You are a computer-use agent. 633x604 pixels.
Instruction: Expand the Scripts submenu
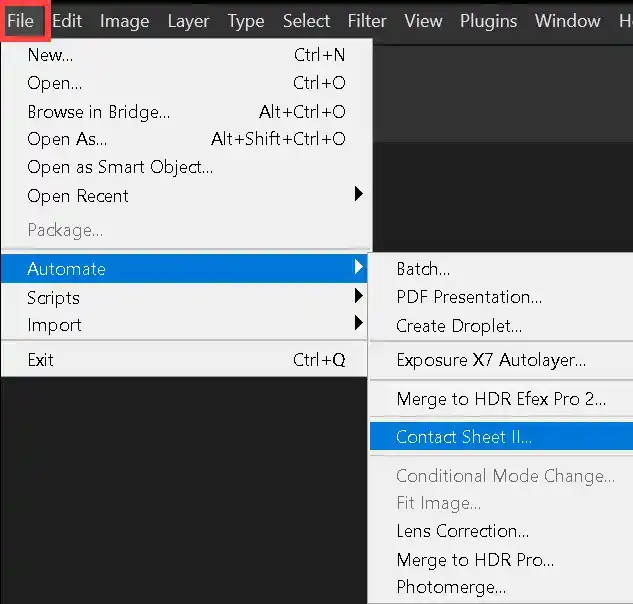(54, 297)
